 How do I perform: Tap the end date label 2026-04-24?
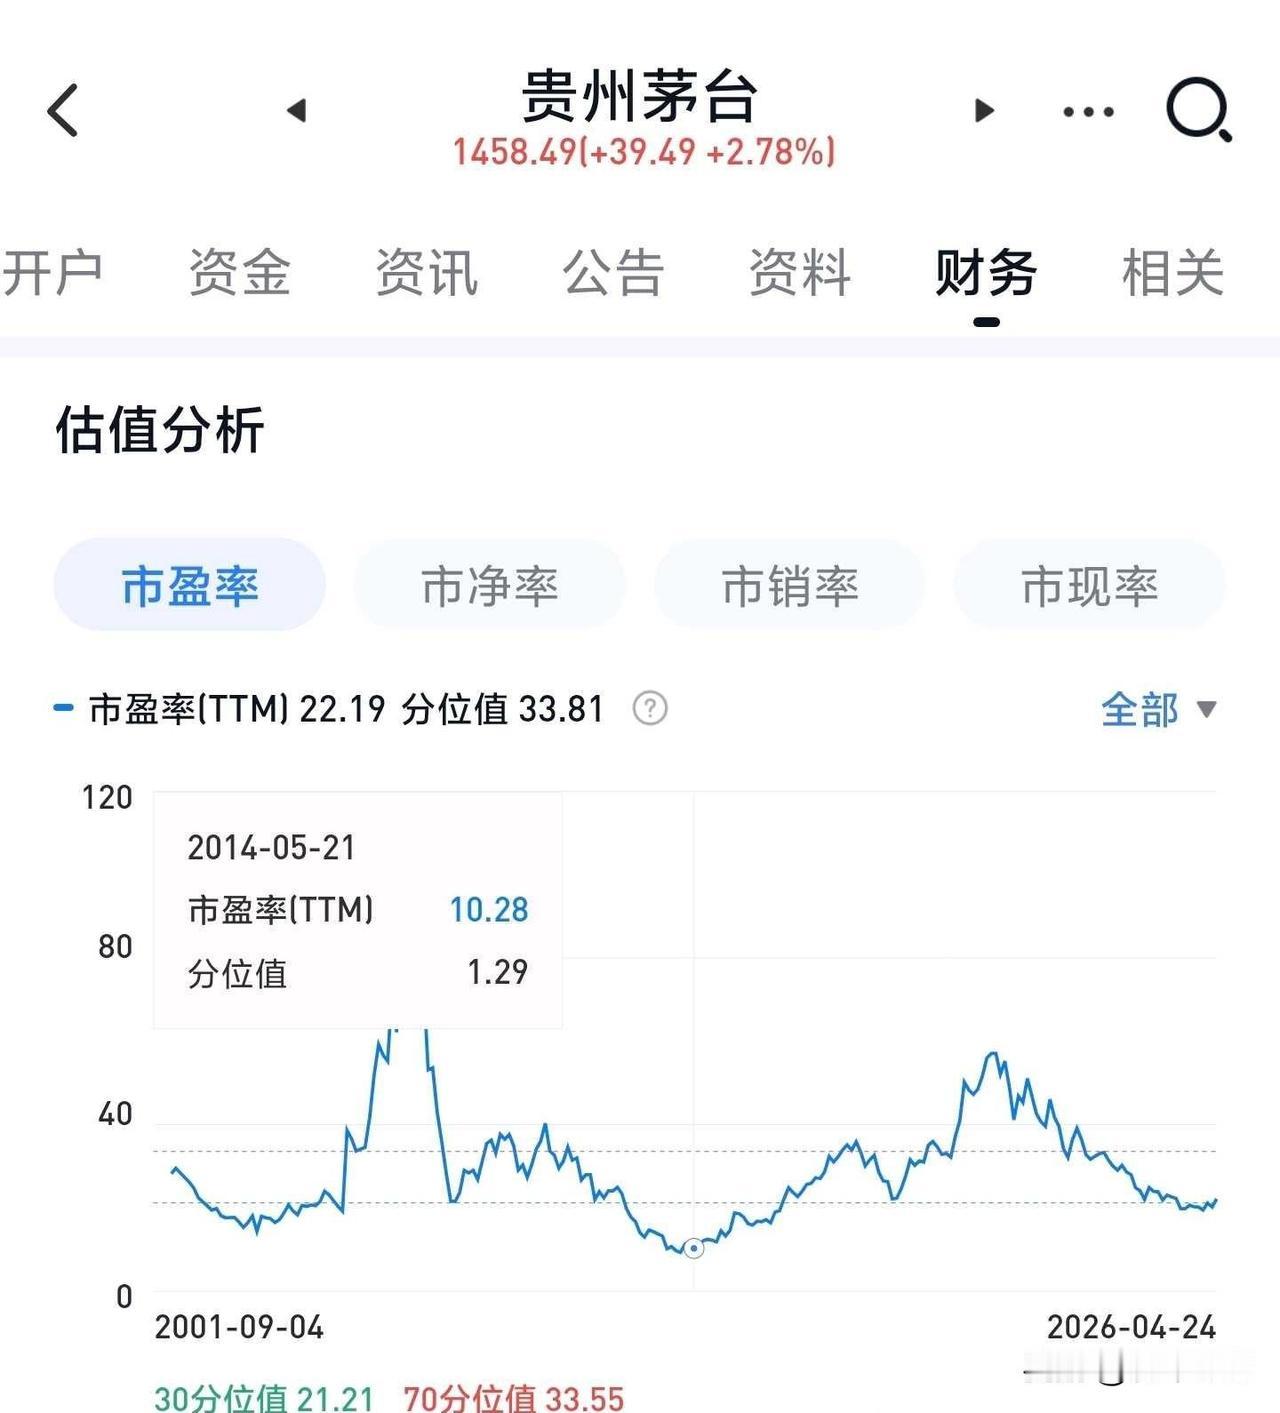pyautogui.click(x=1131, y=1328)
